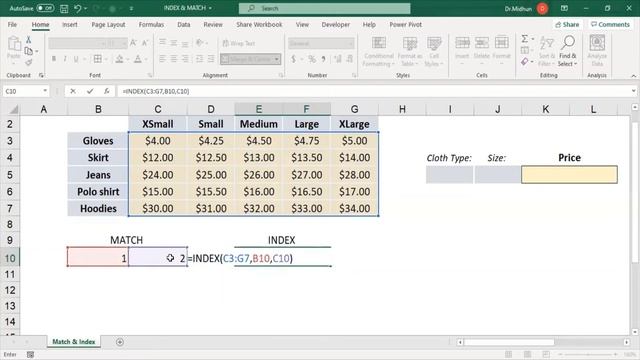Open the Sort & Filter menu
This screenshot has width=640, height=360.
click(x=547, y=51)
